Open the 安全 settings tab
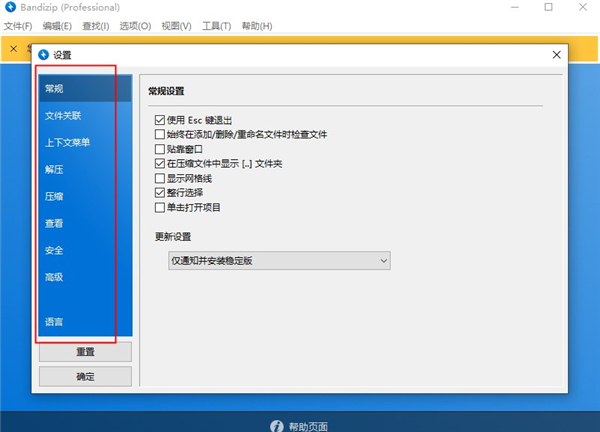Image resolution: width=600 pixels, height=432 pixels. tap(85, 250)
